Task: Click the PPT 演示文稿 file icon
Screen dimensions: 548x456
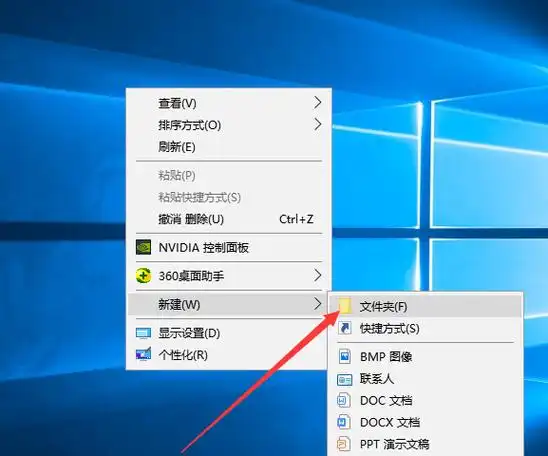Action: pyautogui.click(x=344, y=444)
